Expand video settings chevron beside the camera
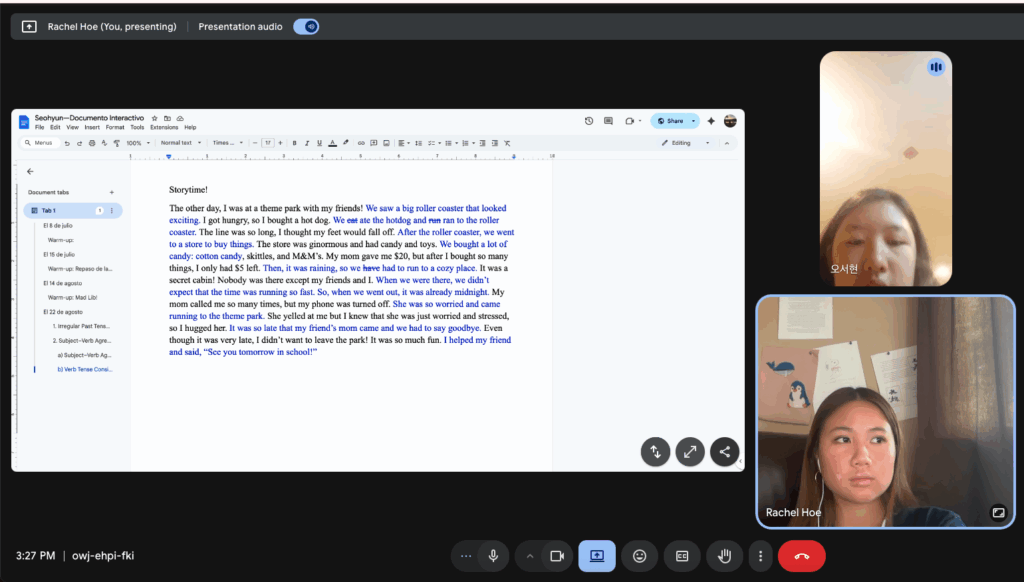1024x582 pixels. click(530, 556)
